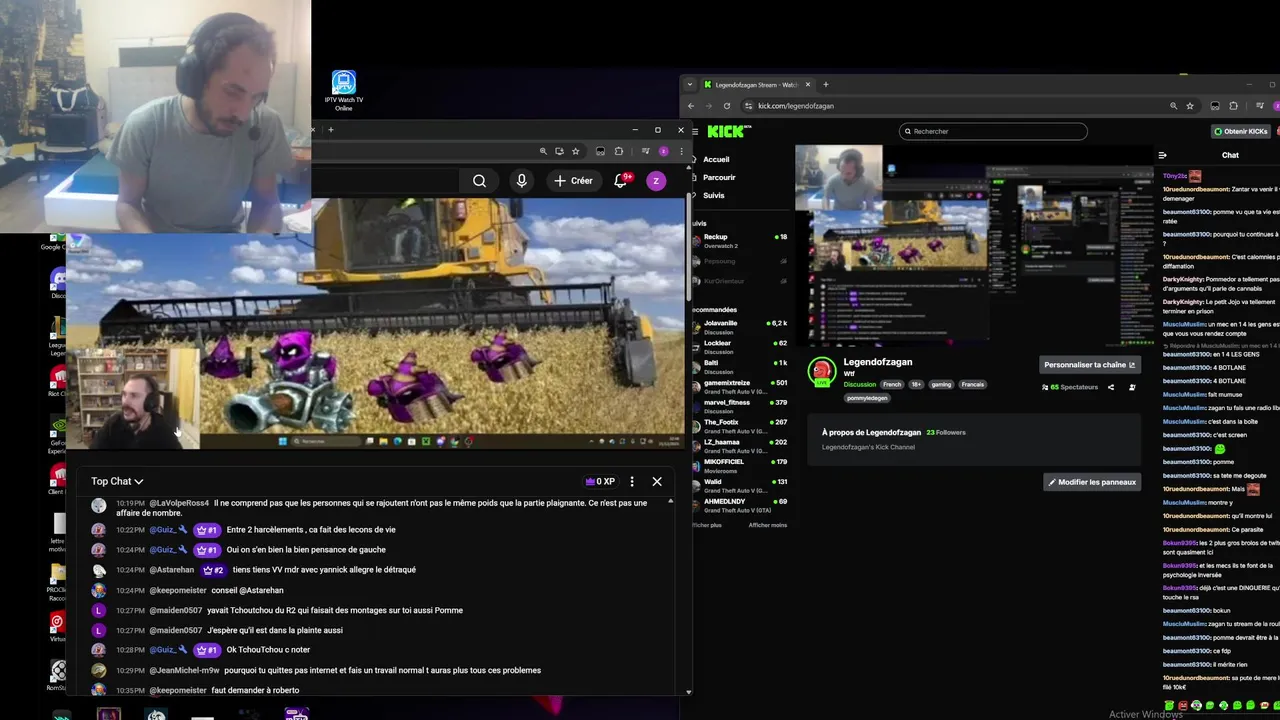Click the pommyledegen tag chip
Screen dimensions: 1280x720
click(867, 398)
